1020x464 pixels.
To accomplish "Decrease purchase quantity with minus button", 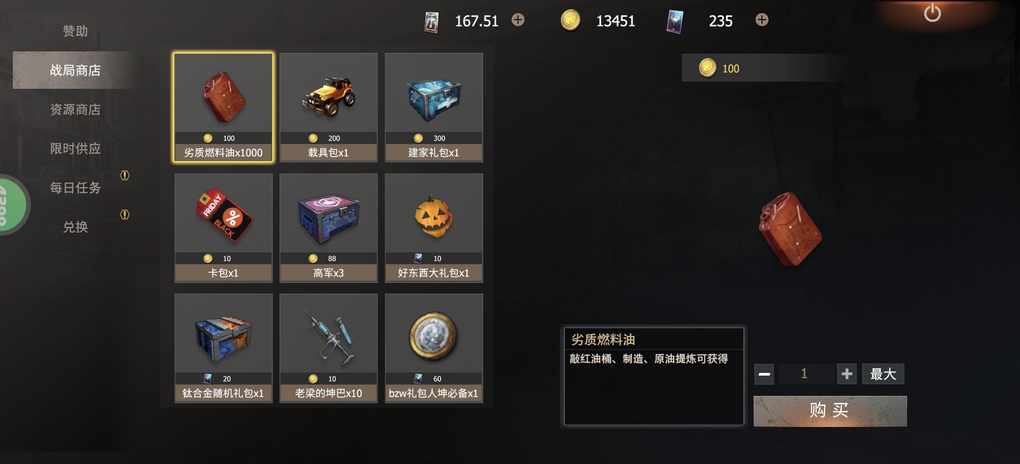I will [764, 374].
